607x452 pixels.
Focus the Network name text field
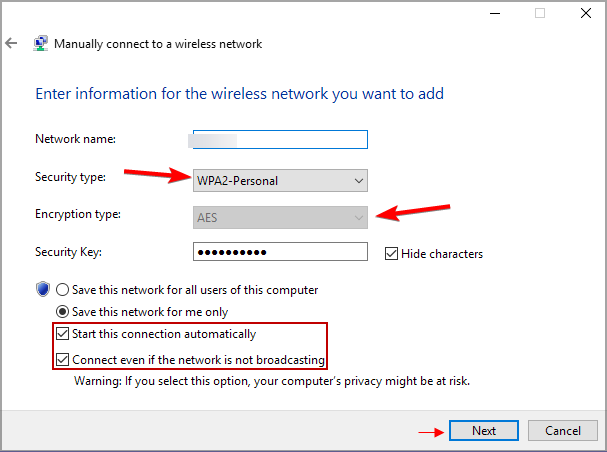(280, 140)
